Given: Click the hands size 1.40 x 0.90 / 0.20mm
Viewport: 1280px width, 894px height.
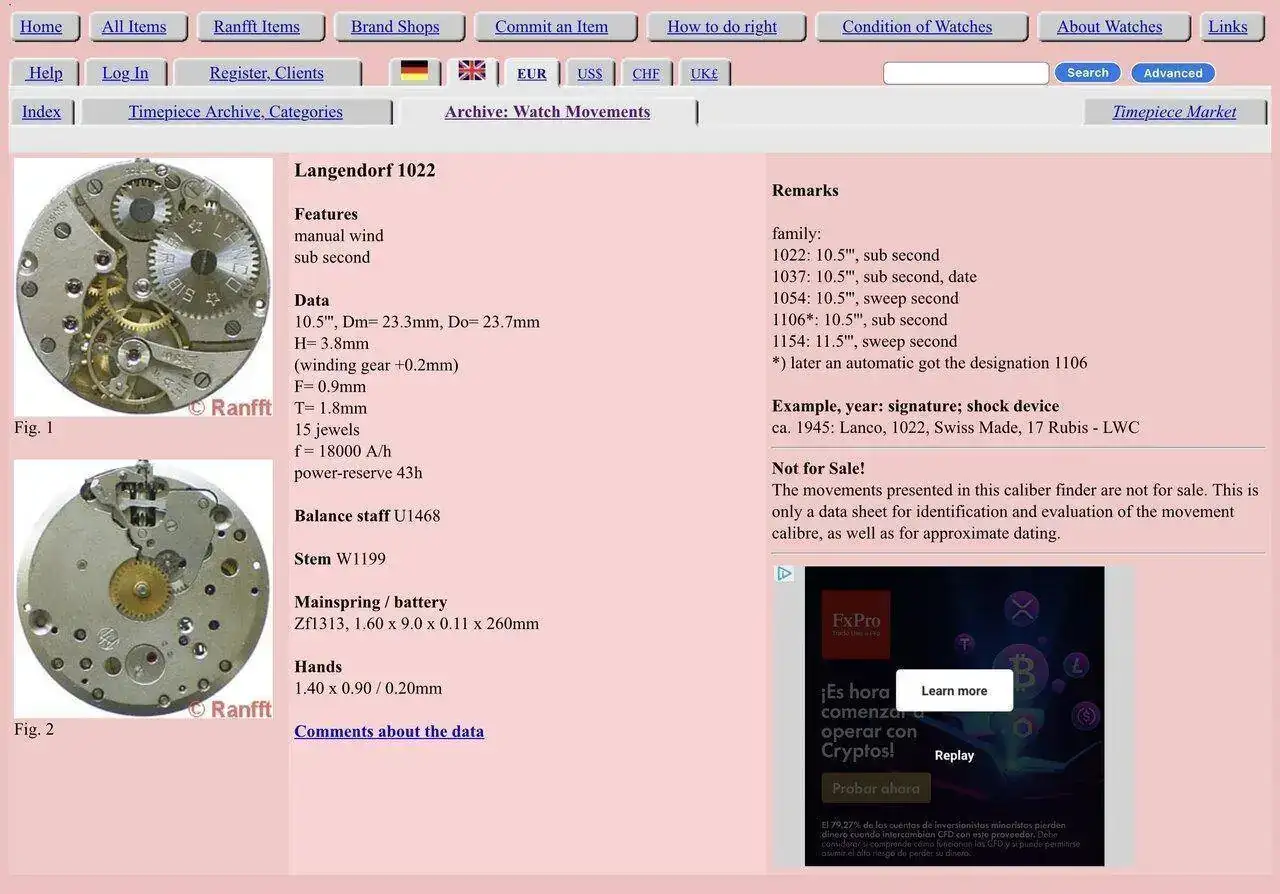Looking at the screenshot, I should click(x=368, y=688).
